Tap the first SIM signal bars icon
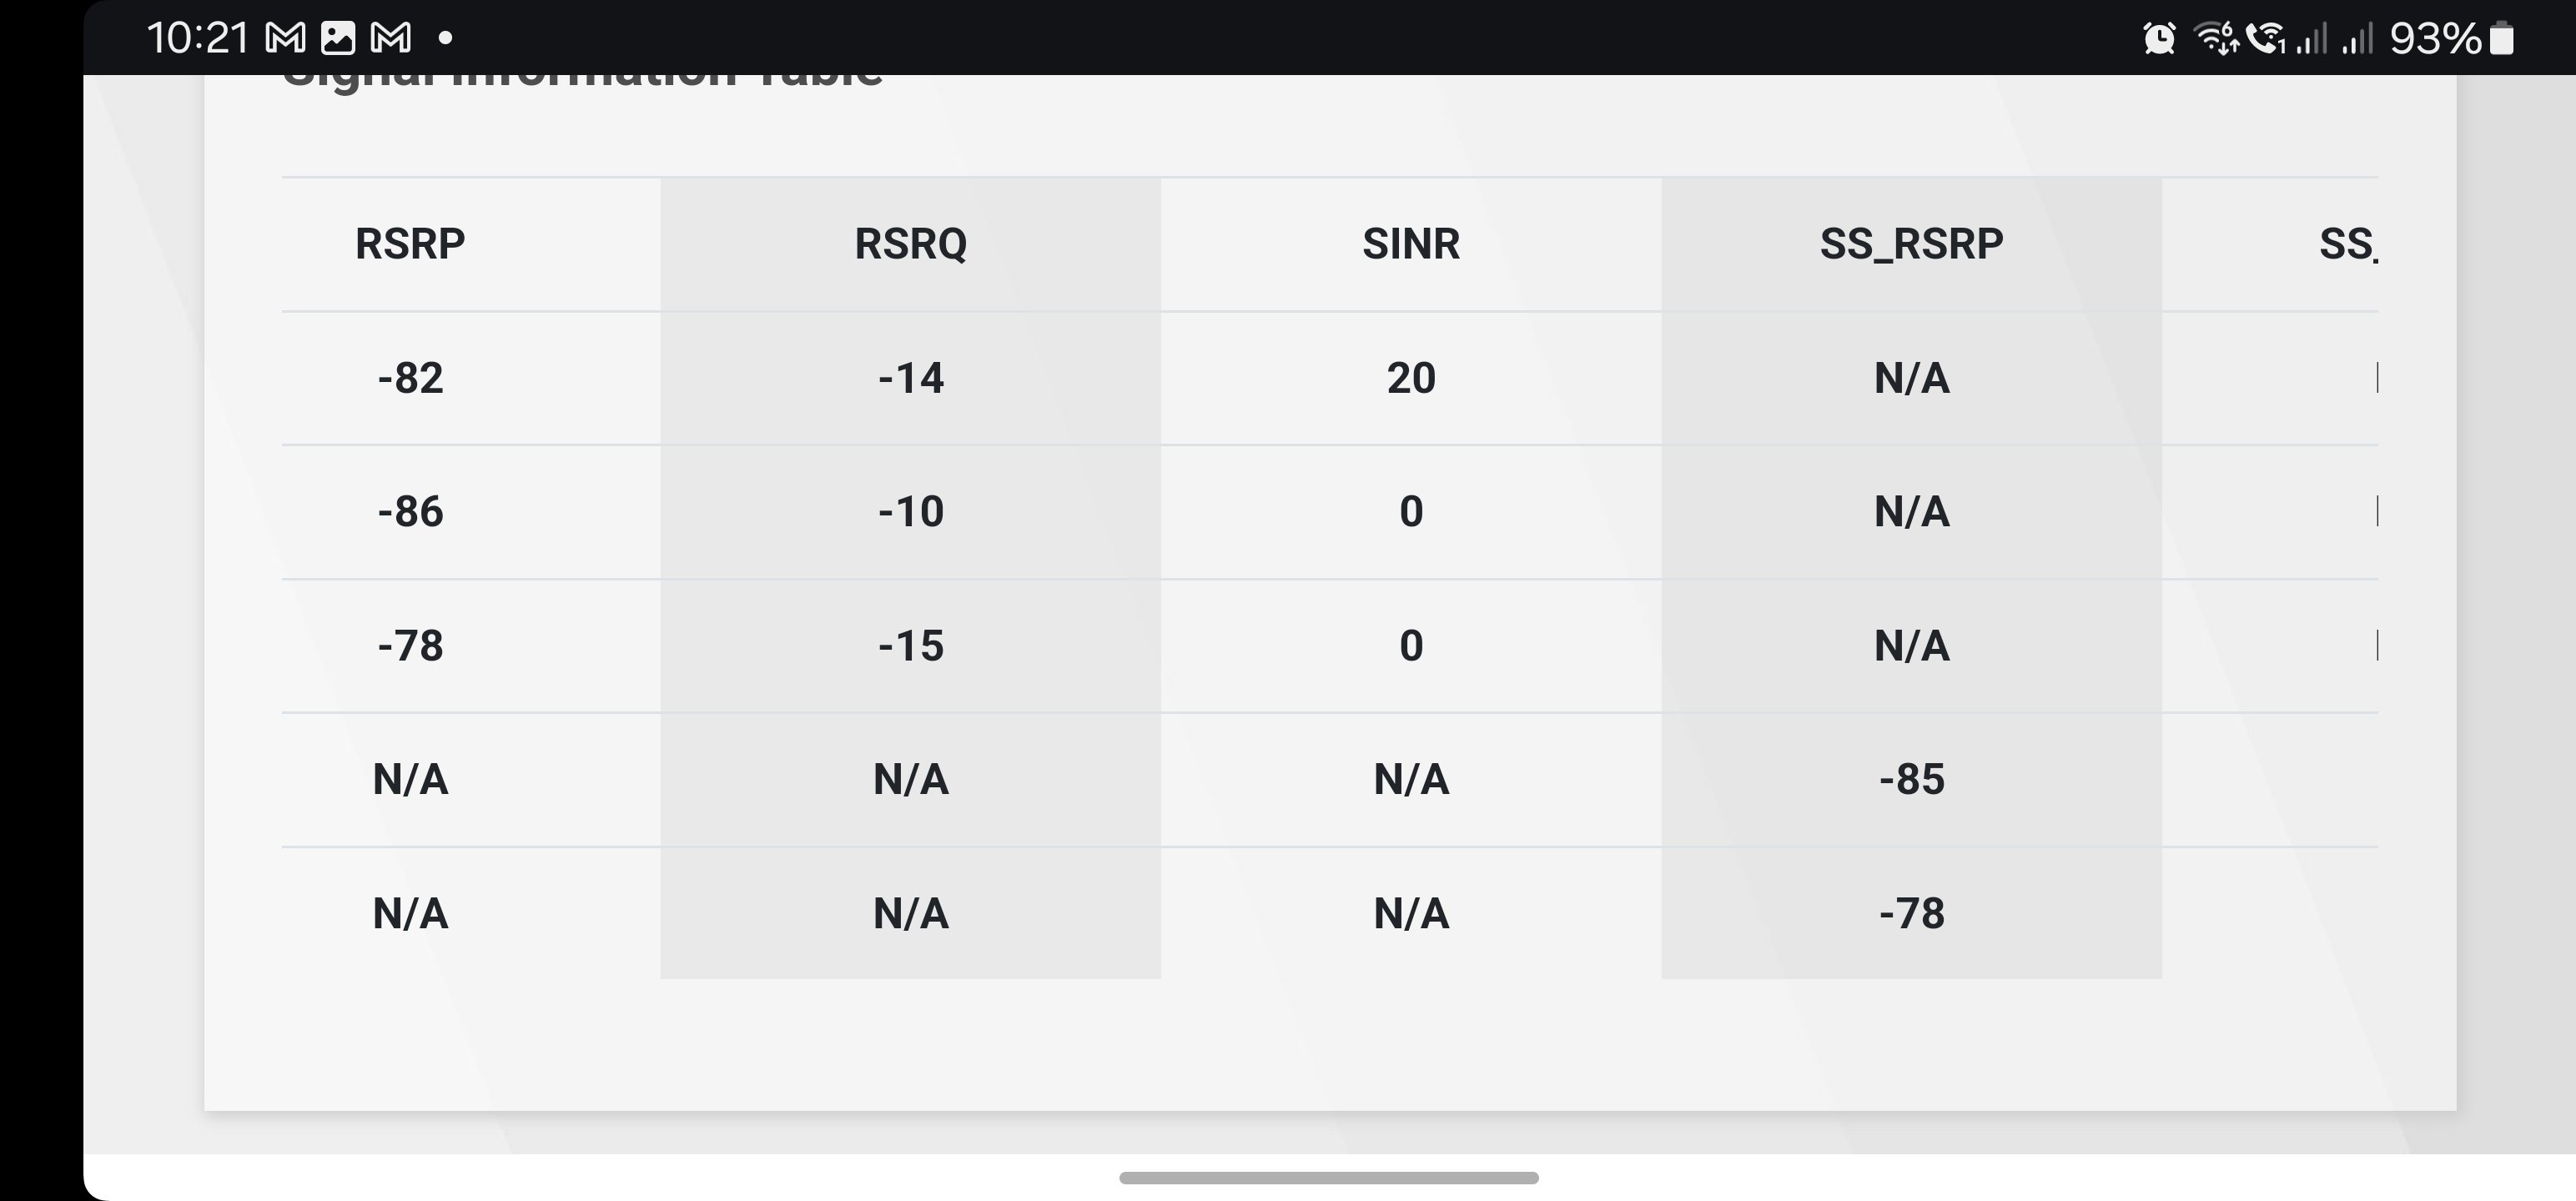 (2311, 38)
